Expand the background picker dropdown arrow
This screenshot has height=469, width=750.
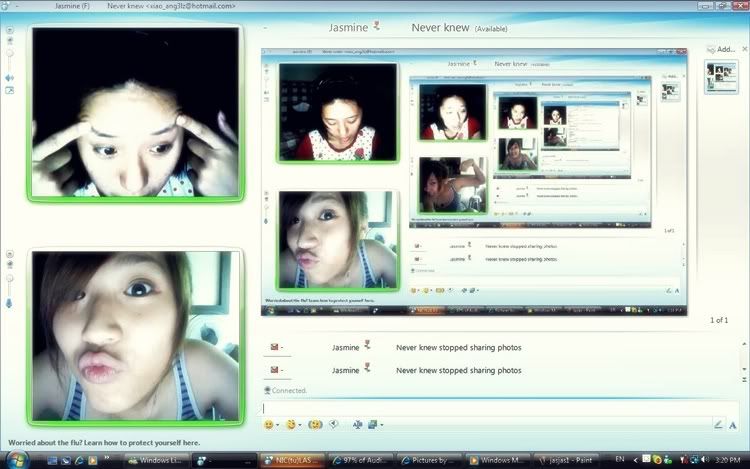click(381, 425)
